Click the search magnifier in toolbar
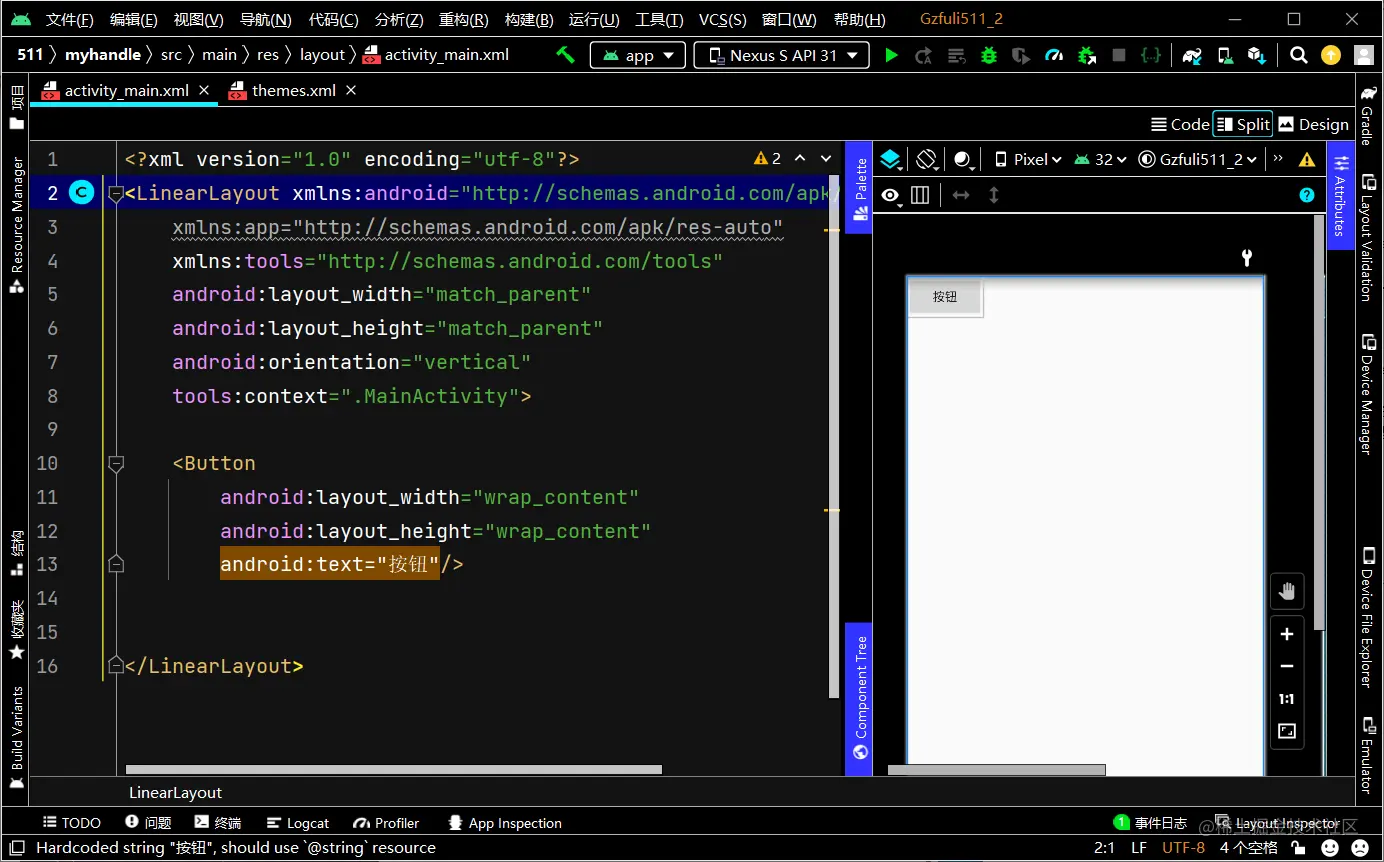The height and width of the screenshot is (862, 1384). (x=1298, y=55)
